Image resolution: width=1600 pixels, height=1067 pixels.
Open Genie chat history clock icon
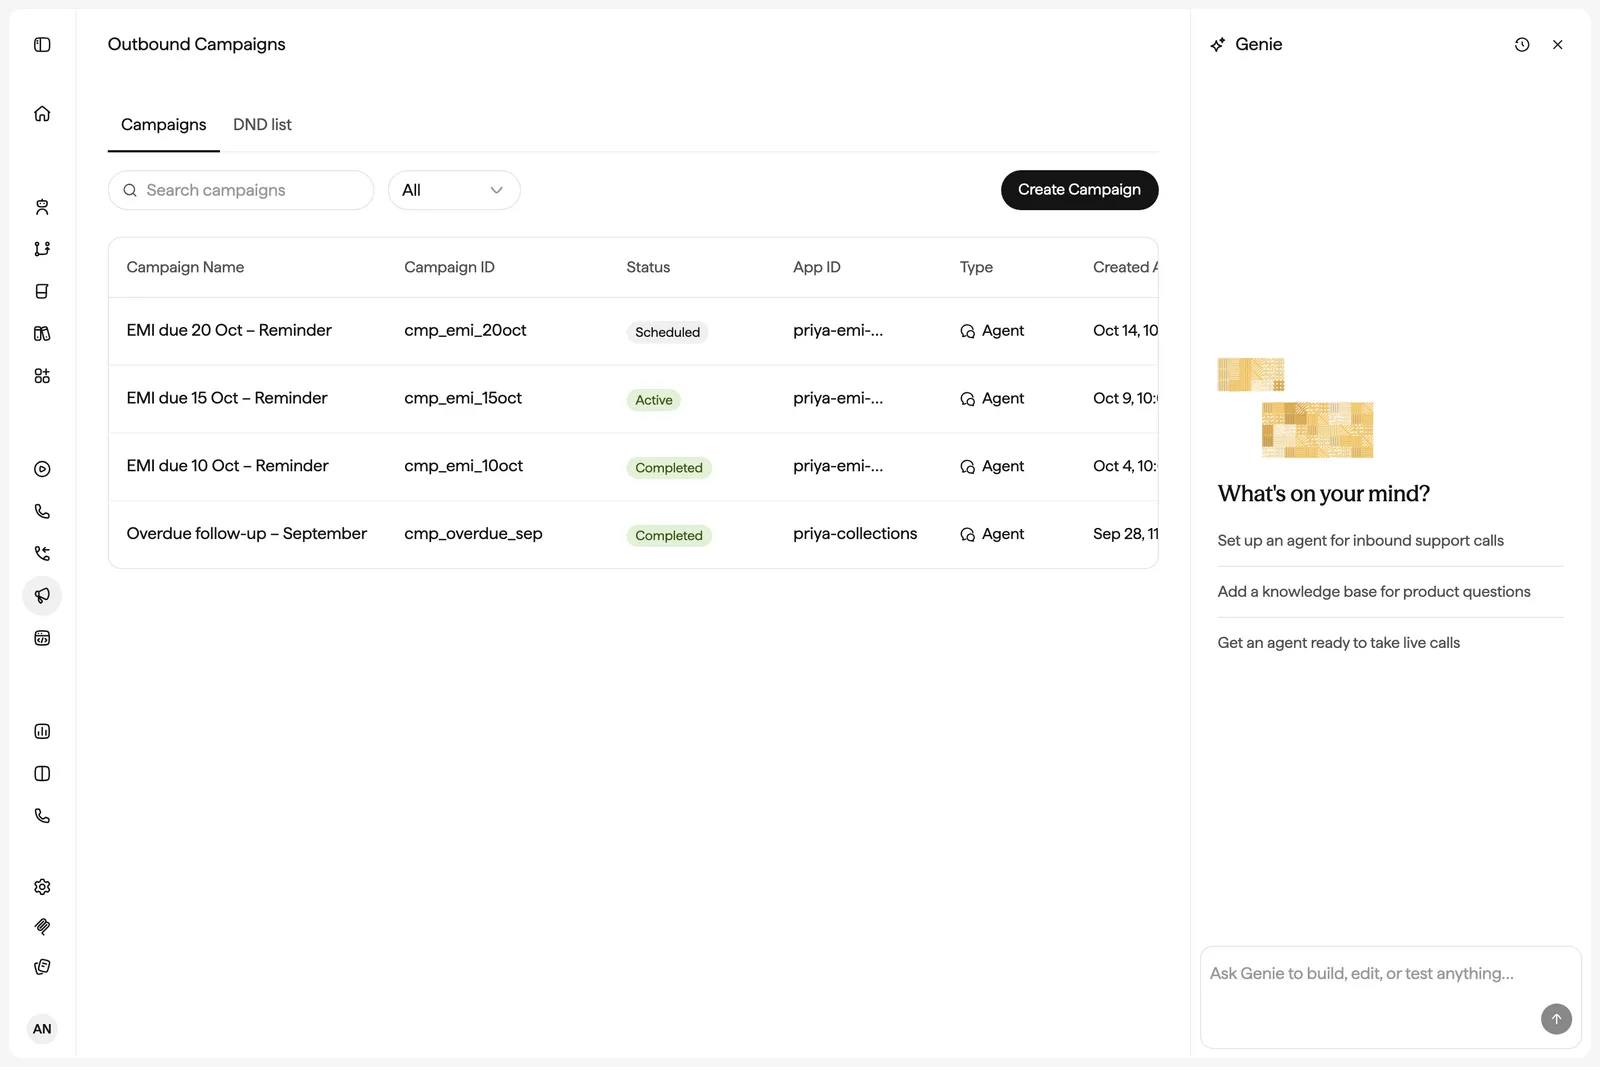tap(1522, 45)
